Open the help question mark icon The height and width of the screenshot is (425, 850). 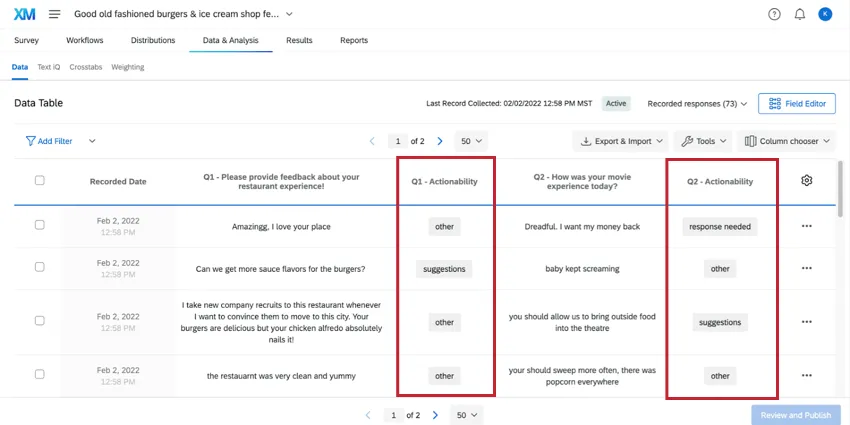tap(774, 14)
